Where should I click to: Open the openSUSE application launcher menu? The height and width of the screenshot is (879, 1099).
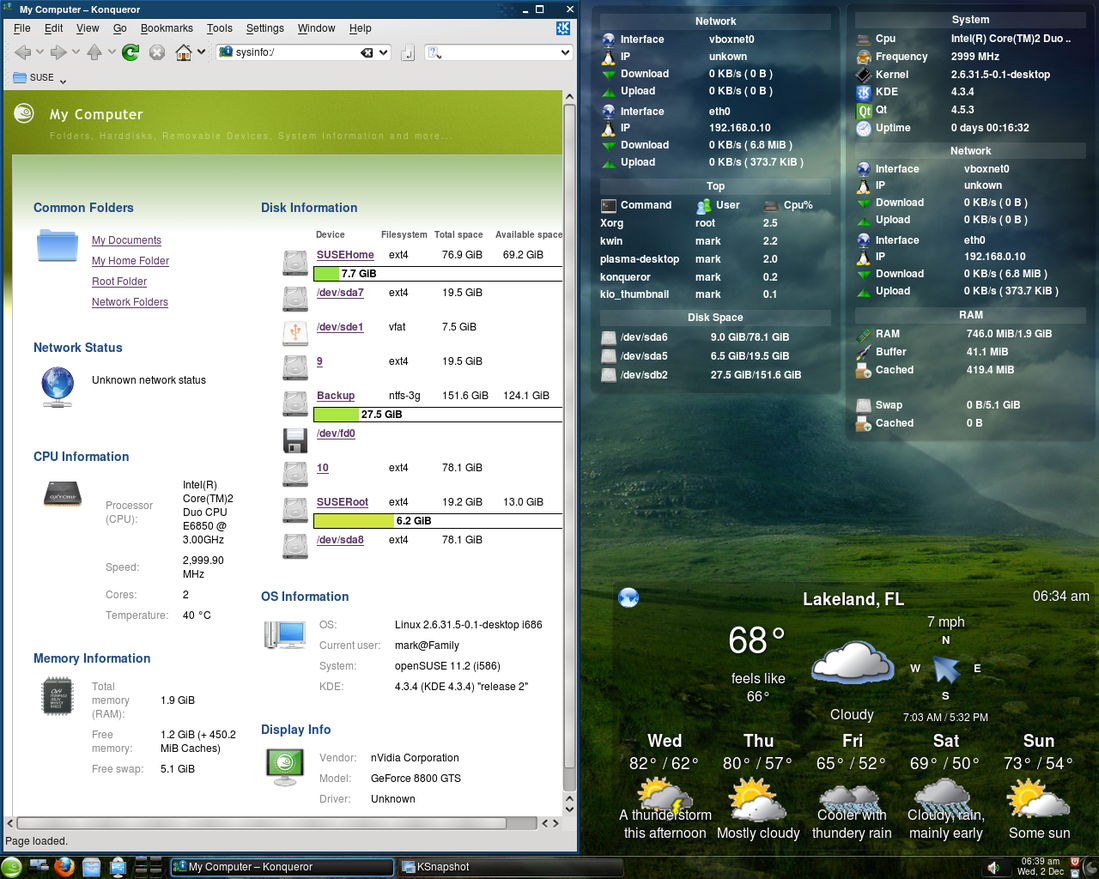[11, 867]
